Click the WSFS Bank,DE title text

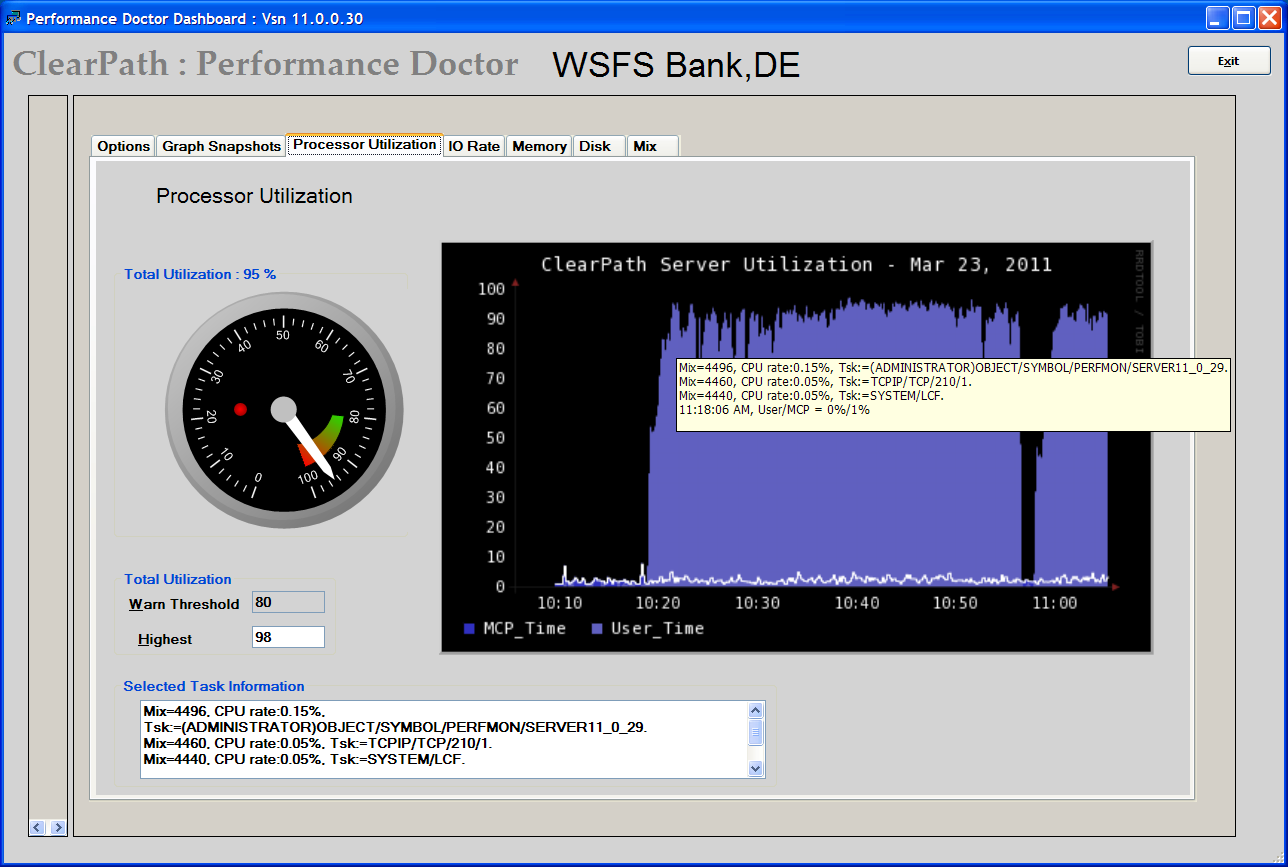(676, 65)
